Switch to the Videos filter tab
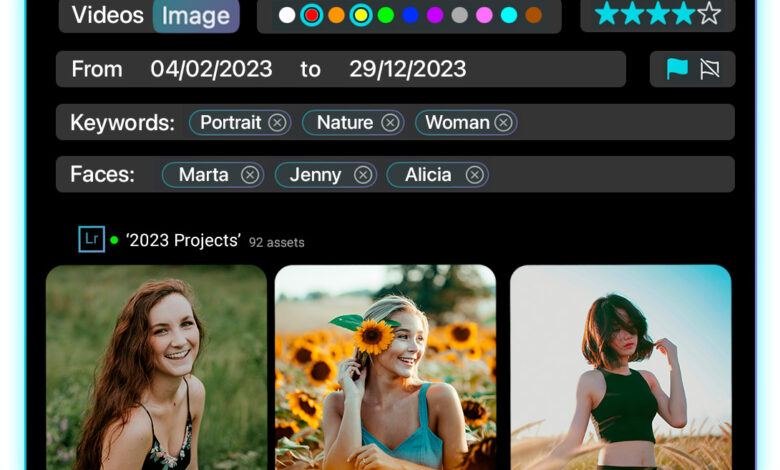The height and width of the screenshot is (470, 780). 107,15
